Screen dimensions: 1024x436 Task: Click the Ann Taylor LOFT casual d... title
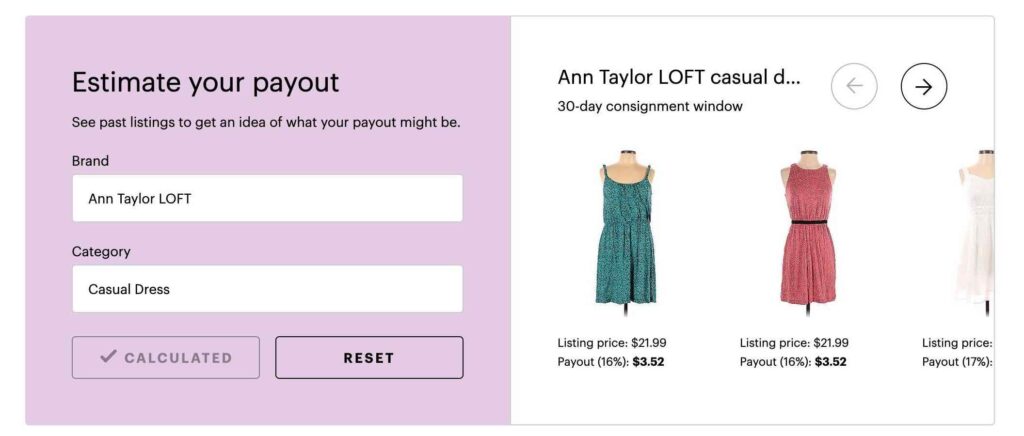(x=679, y=77)
